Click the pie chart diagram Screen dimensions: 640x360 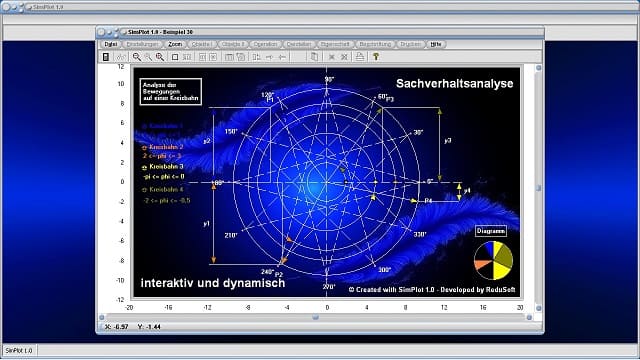tap(493, 260)
